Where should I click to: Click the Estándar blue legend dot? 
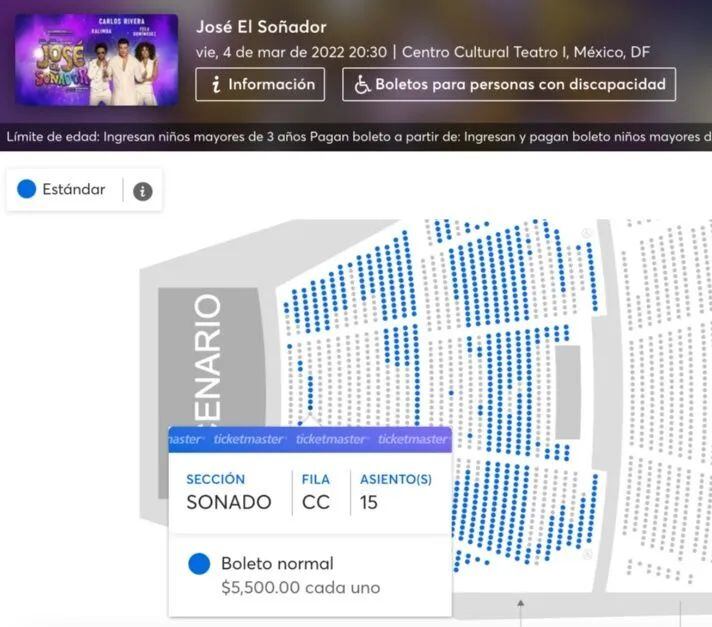[x=27, y=189]
